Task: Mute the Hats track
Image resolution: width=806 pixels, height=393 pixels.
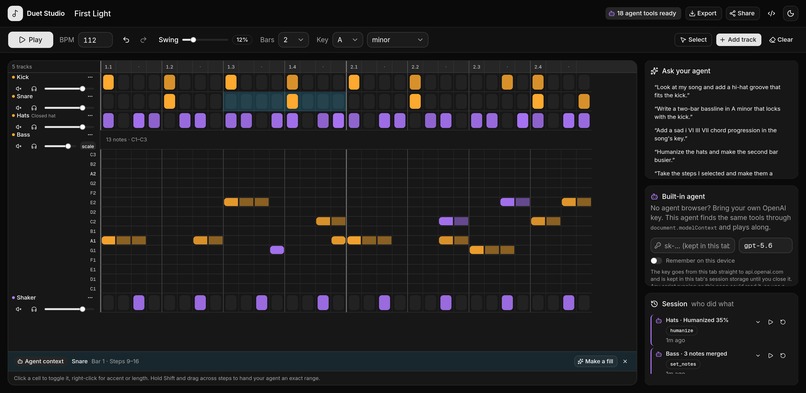Action: [19, 127]
